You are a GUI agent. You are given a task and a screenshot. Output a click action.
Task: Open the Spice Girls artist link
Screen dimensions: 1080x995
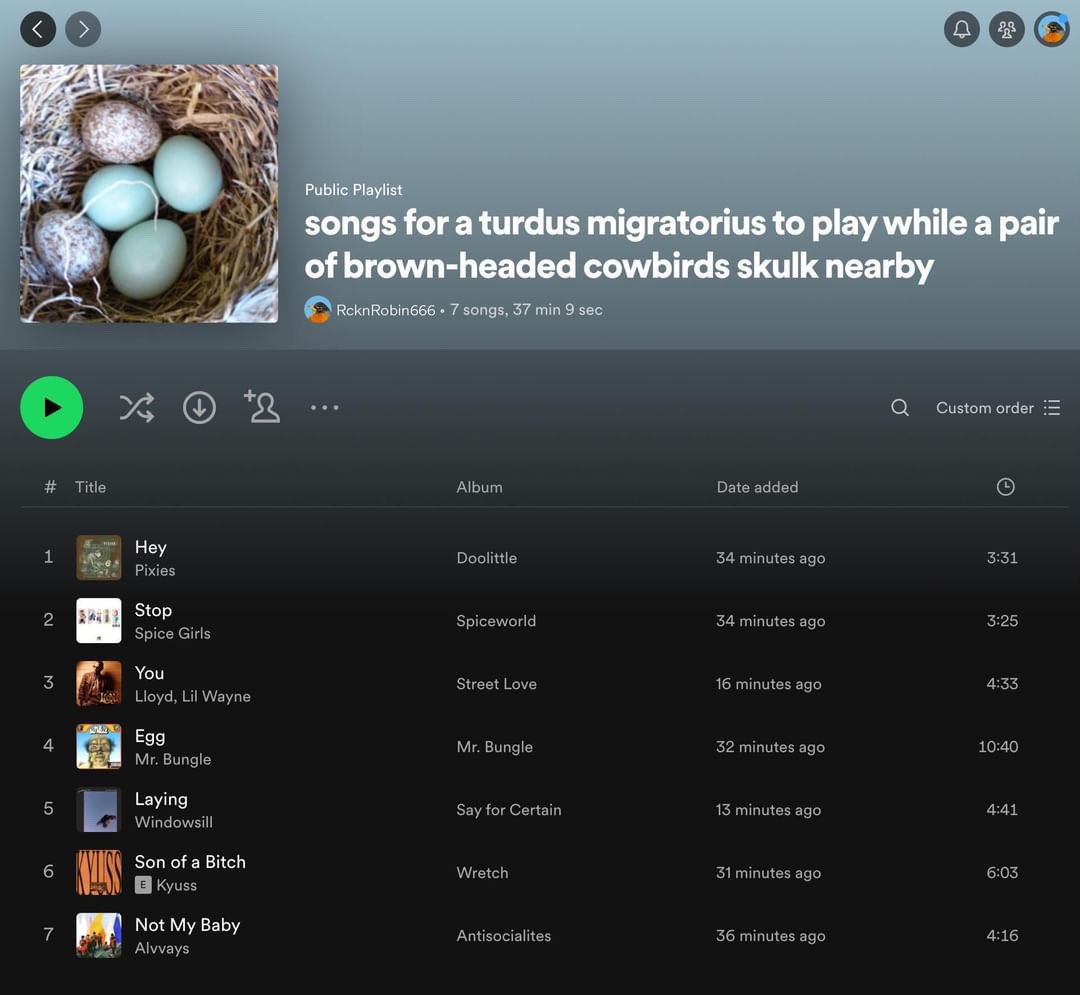(172, 633)
